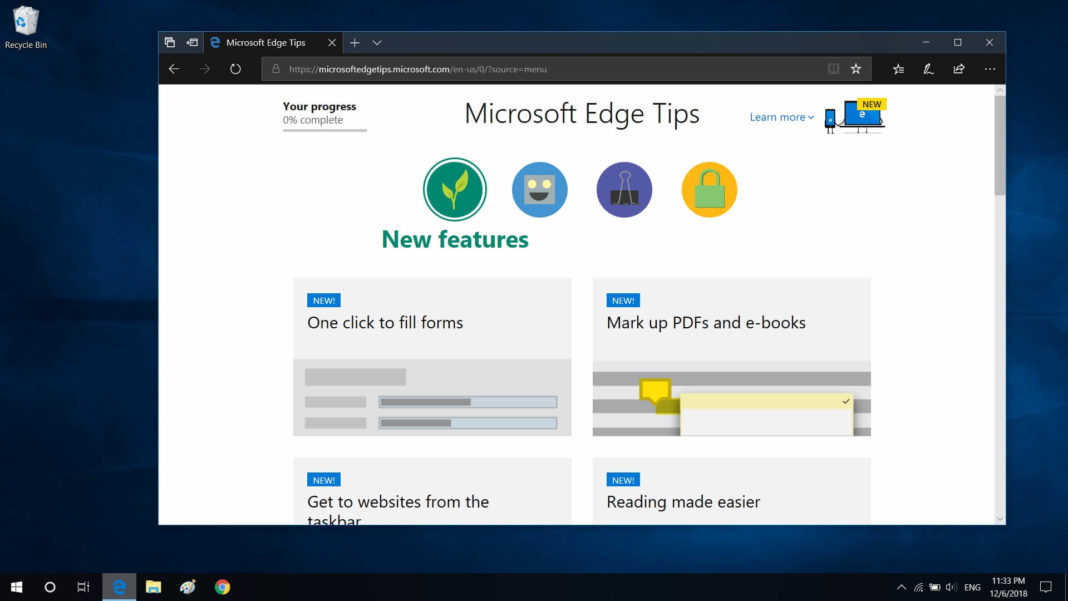Open the tab list chevron beside New Tab

[x=375, y=42]
